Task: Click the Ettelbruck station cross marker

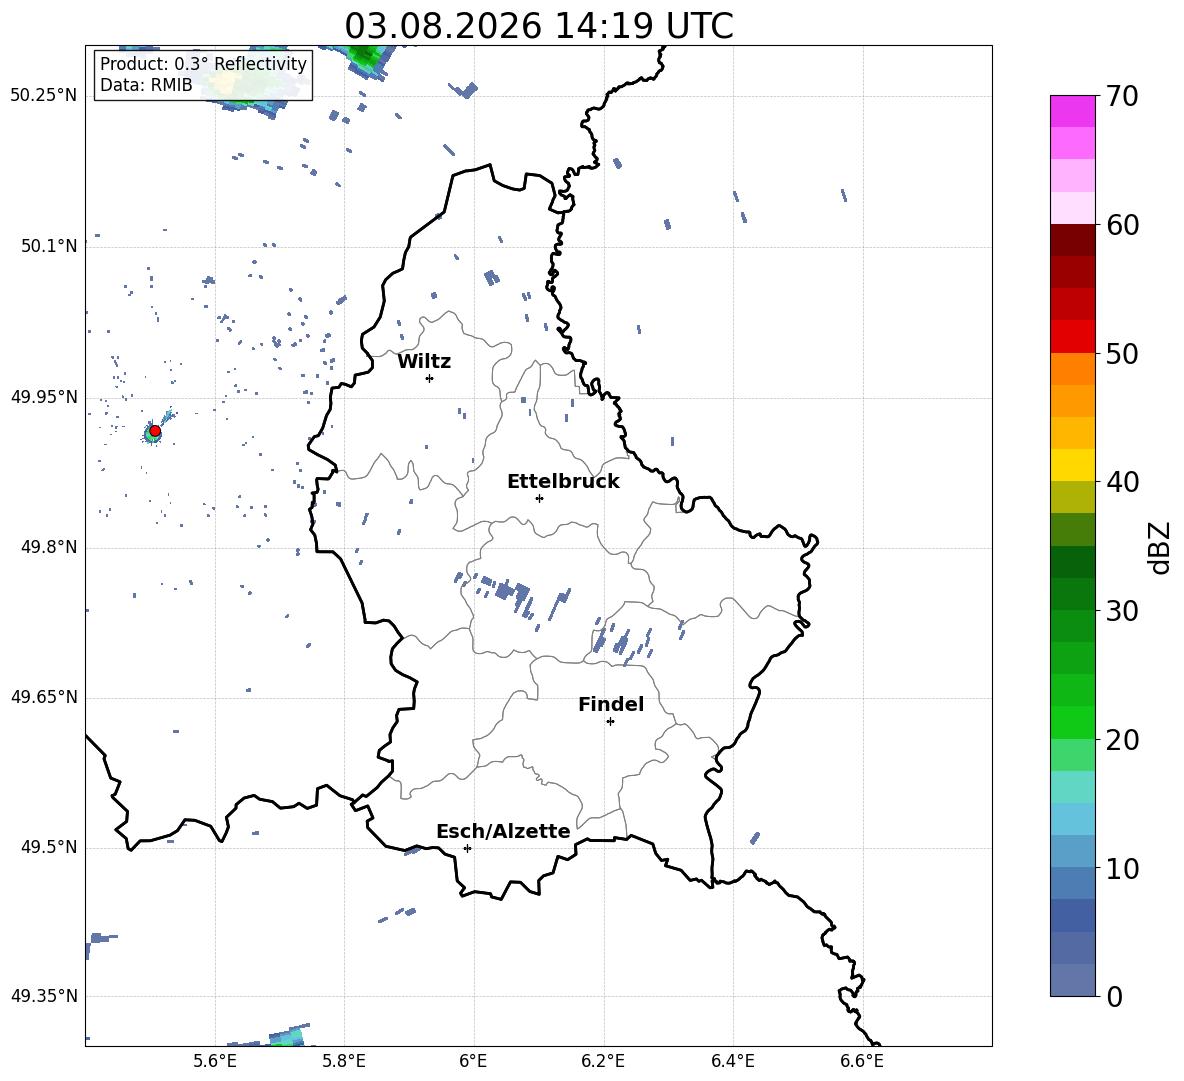Action: point(539,498)
